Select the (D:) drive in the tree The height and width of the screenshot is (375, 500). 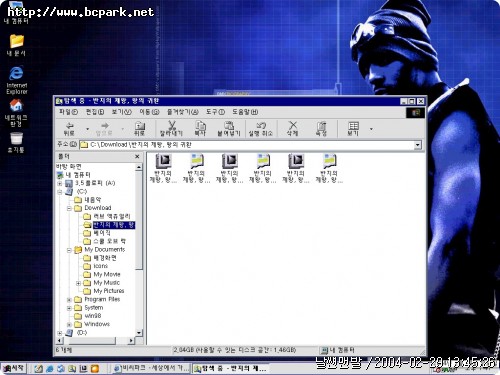point(76,332)
